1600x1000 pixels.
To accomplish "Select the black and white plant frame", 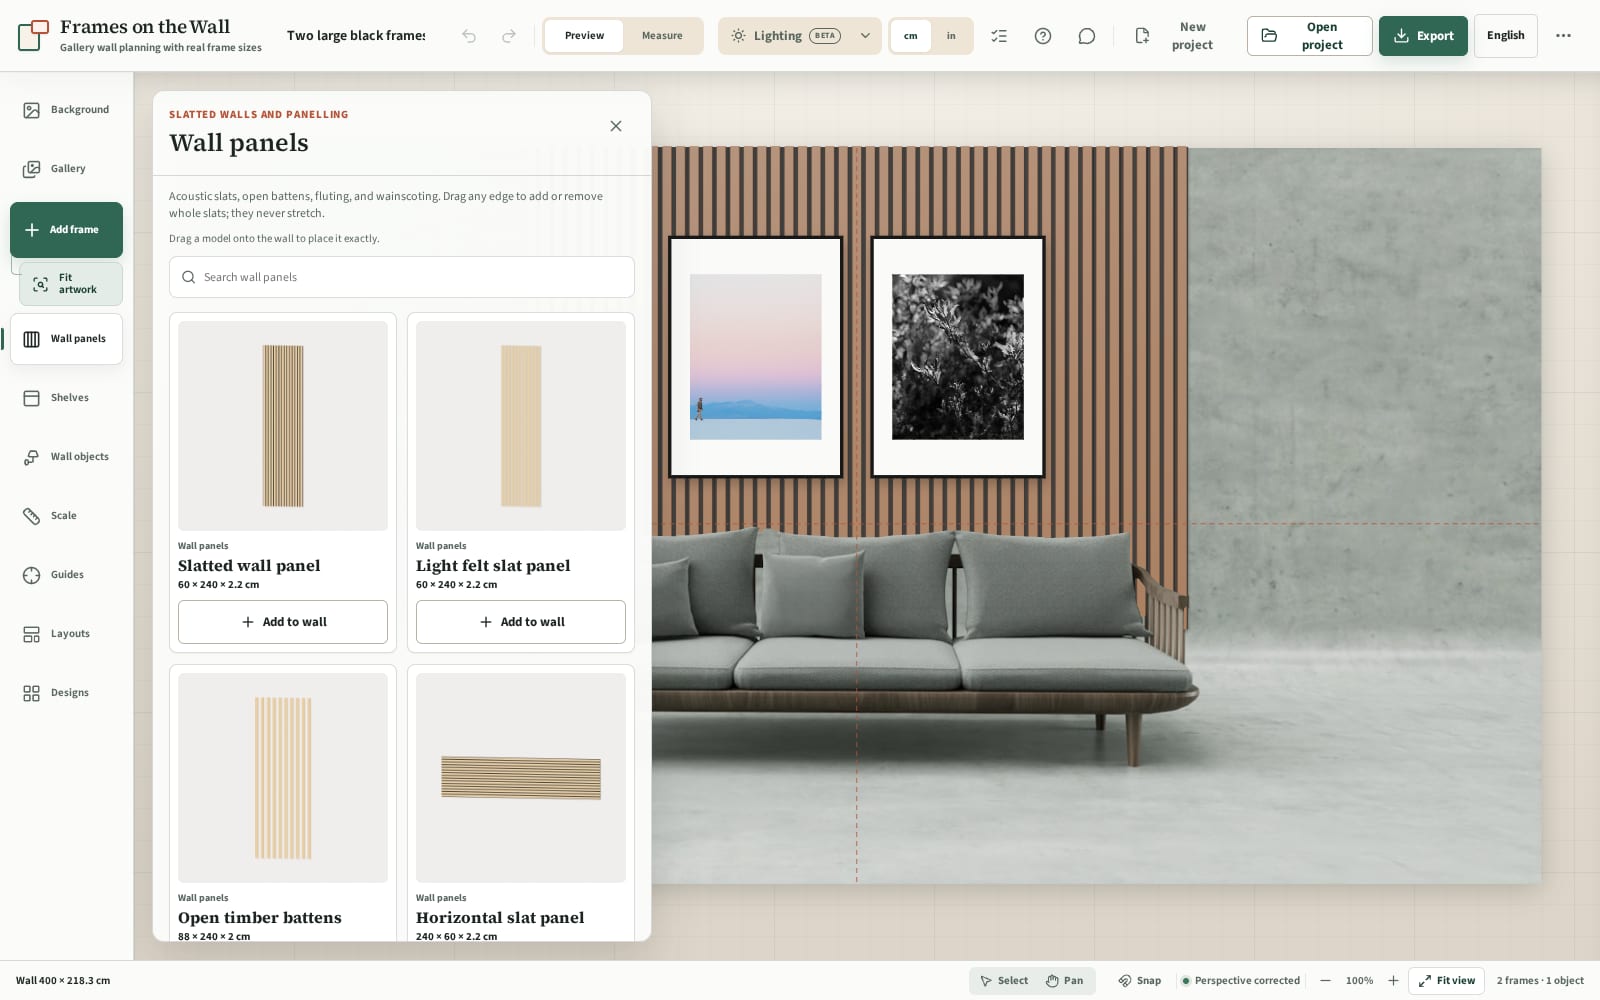I will 958,357.
